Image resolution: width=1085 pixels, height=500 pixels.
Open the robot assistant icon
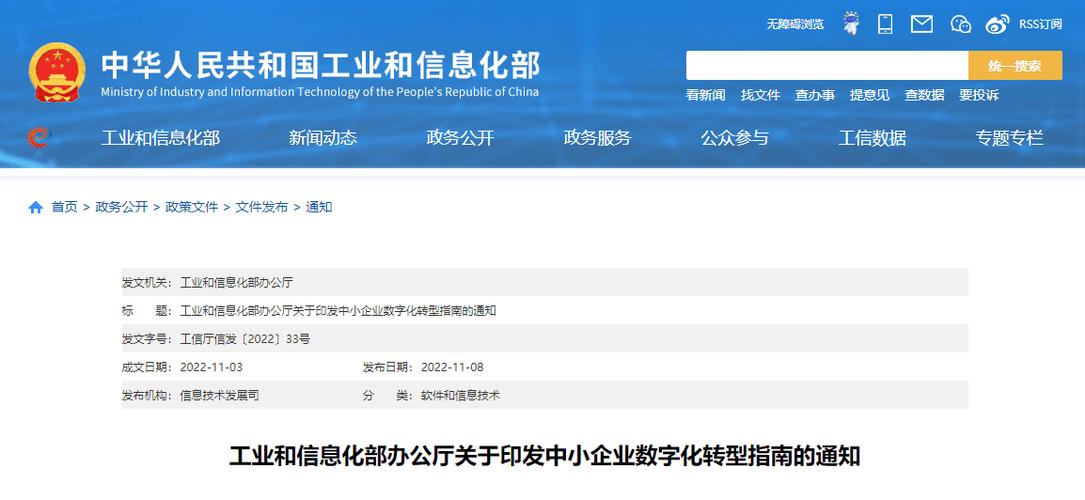[852, 24]
